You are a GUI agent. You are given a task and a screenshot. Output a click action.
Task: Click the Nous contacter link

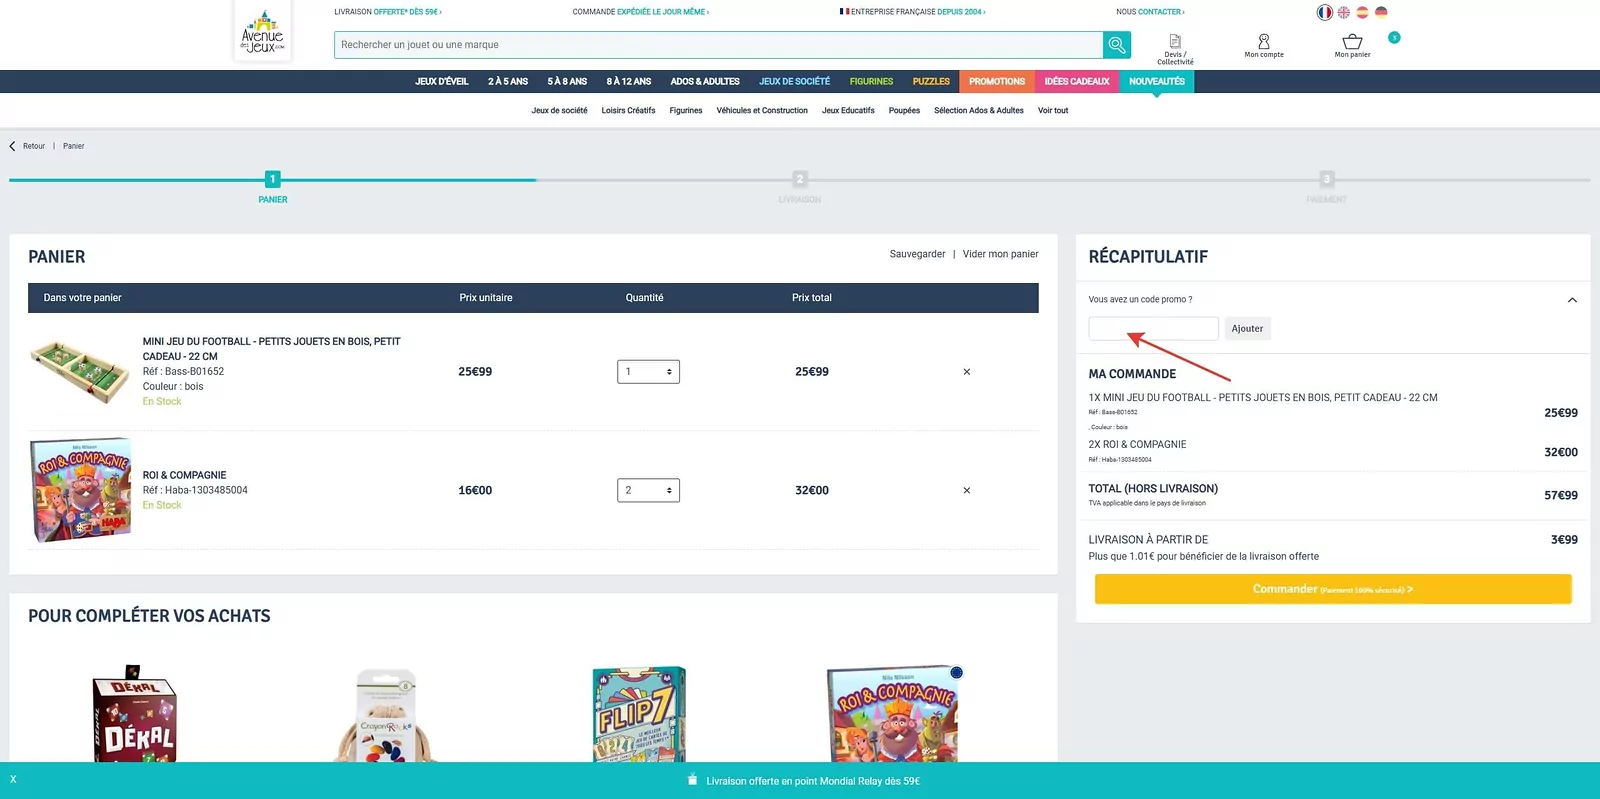tap(1150, 12)
